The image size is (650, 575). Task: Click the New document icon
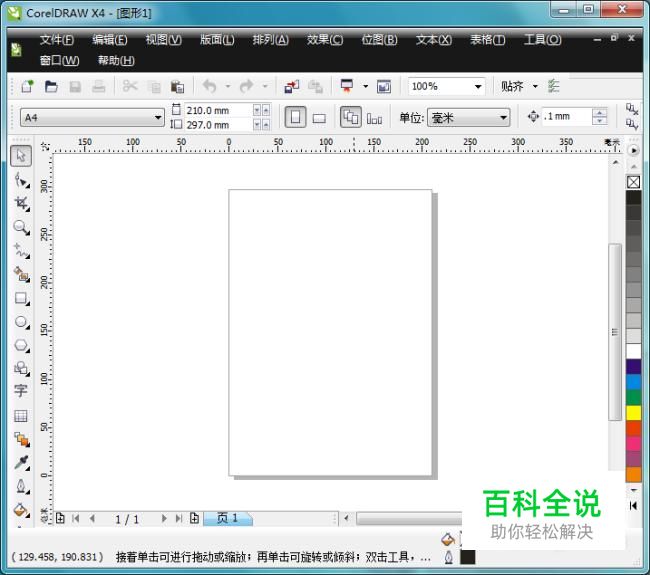(x=27, y=87)
